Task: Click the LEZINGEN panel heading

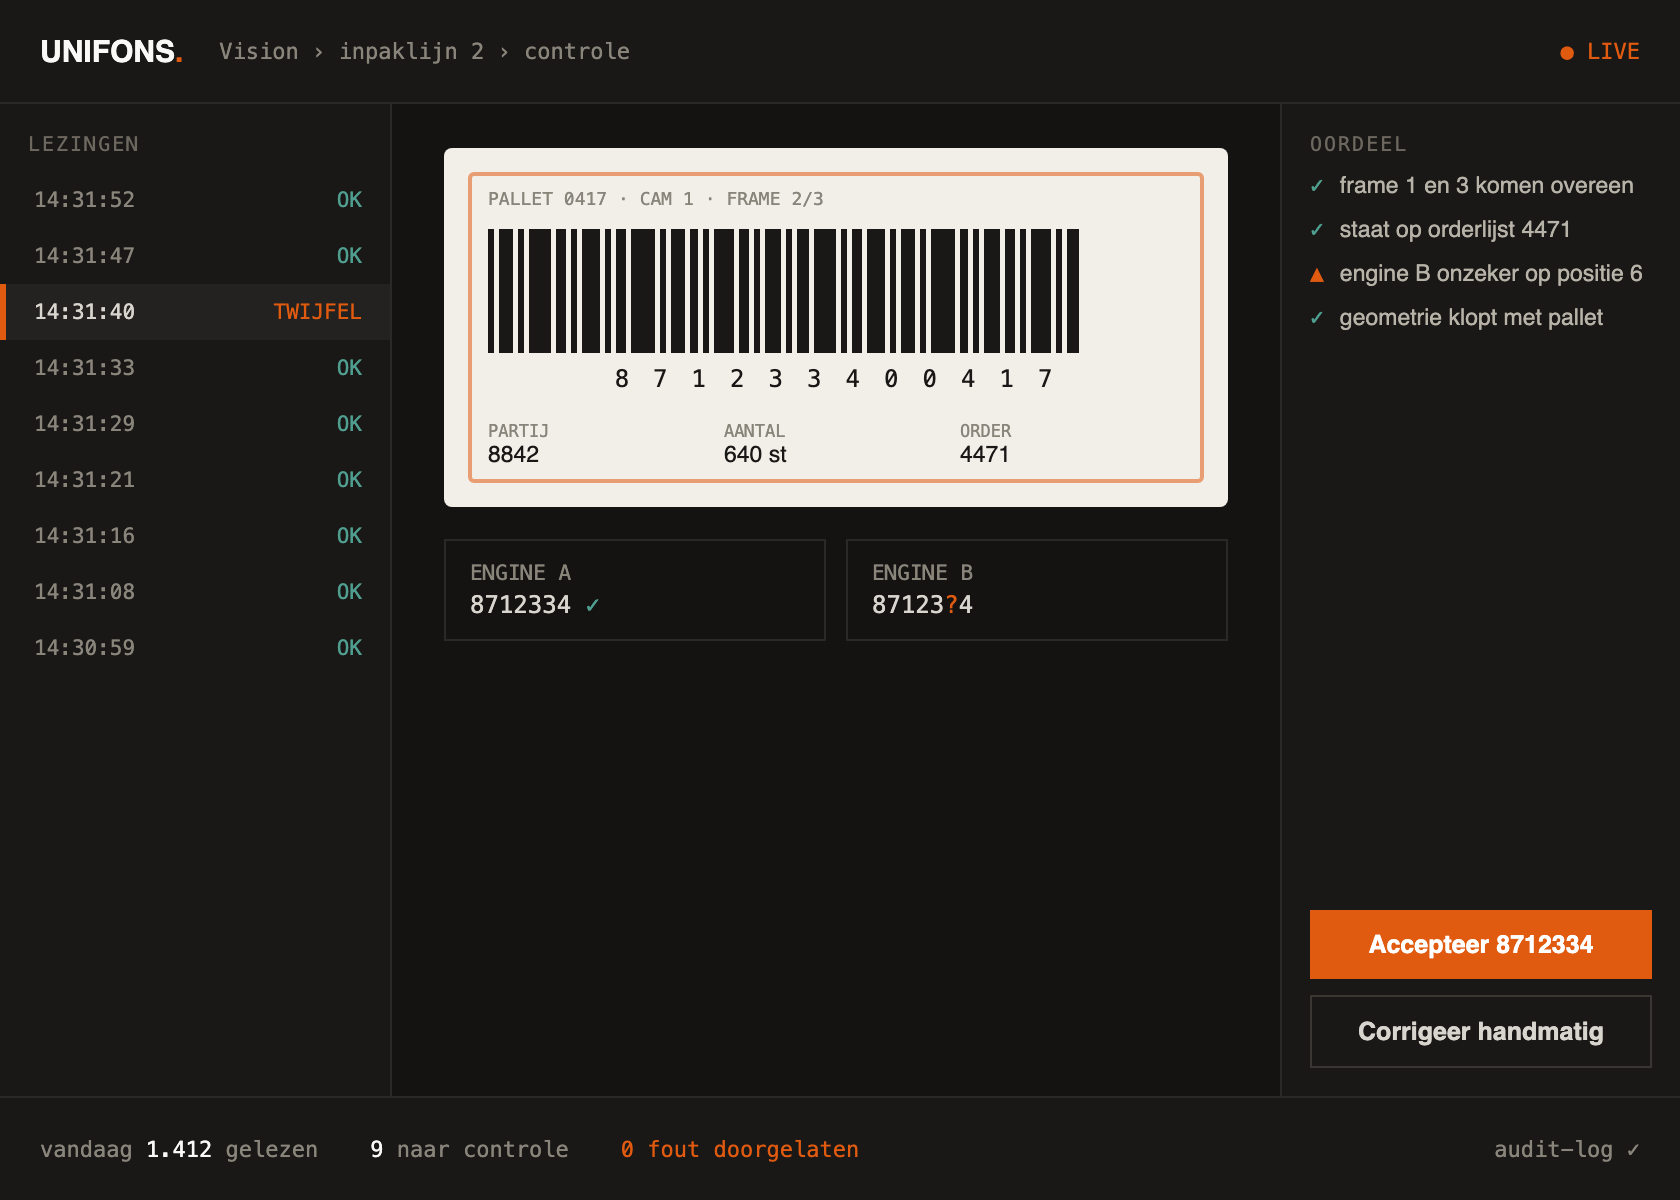Action: (84, 144)
